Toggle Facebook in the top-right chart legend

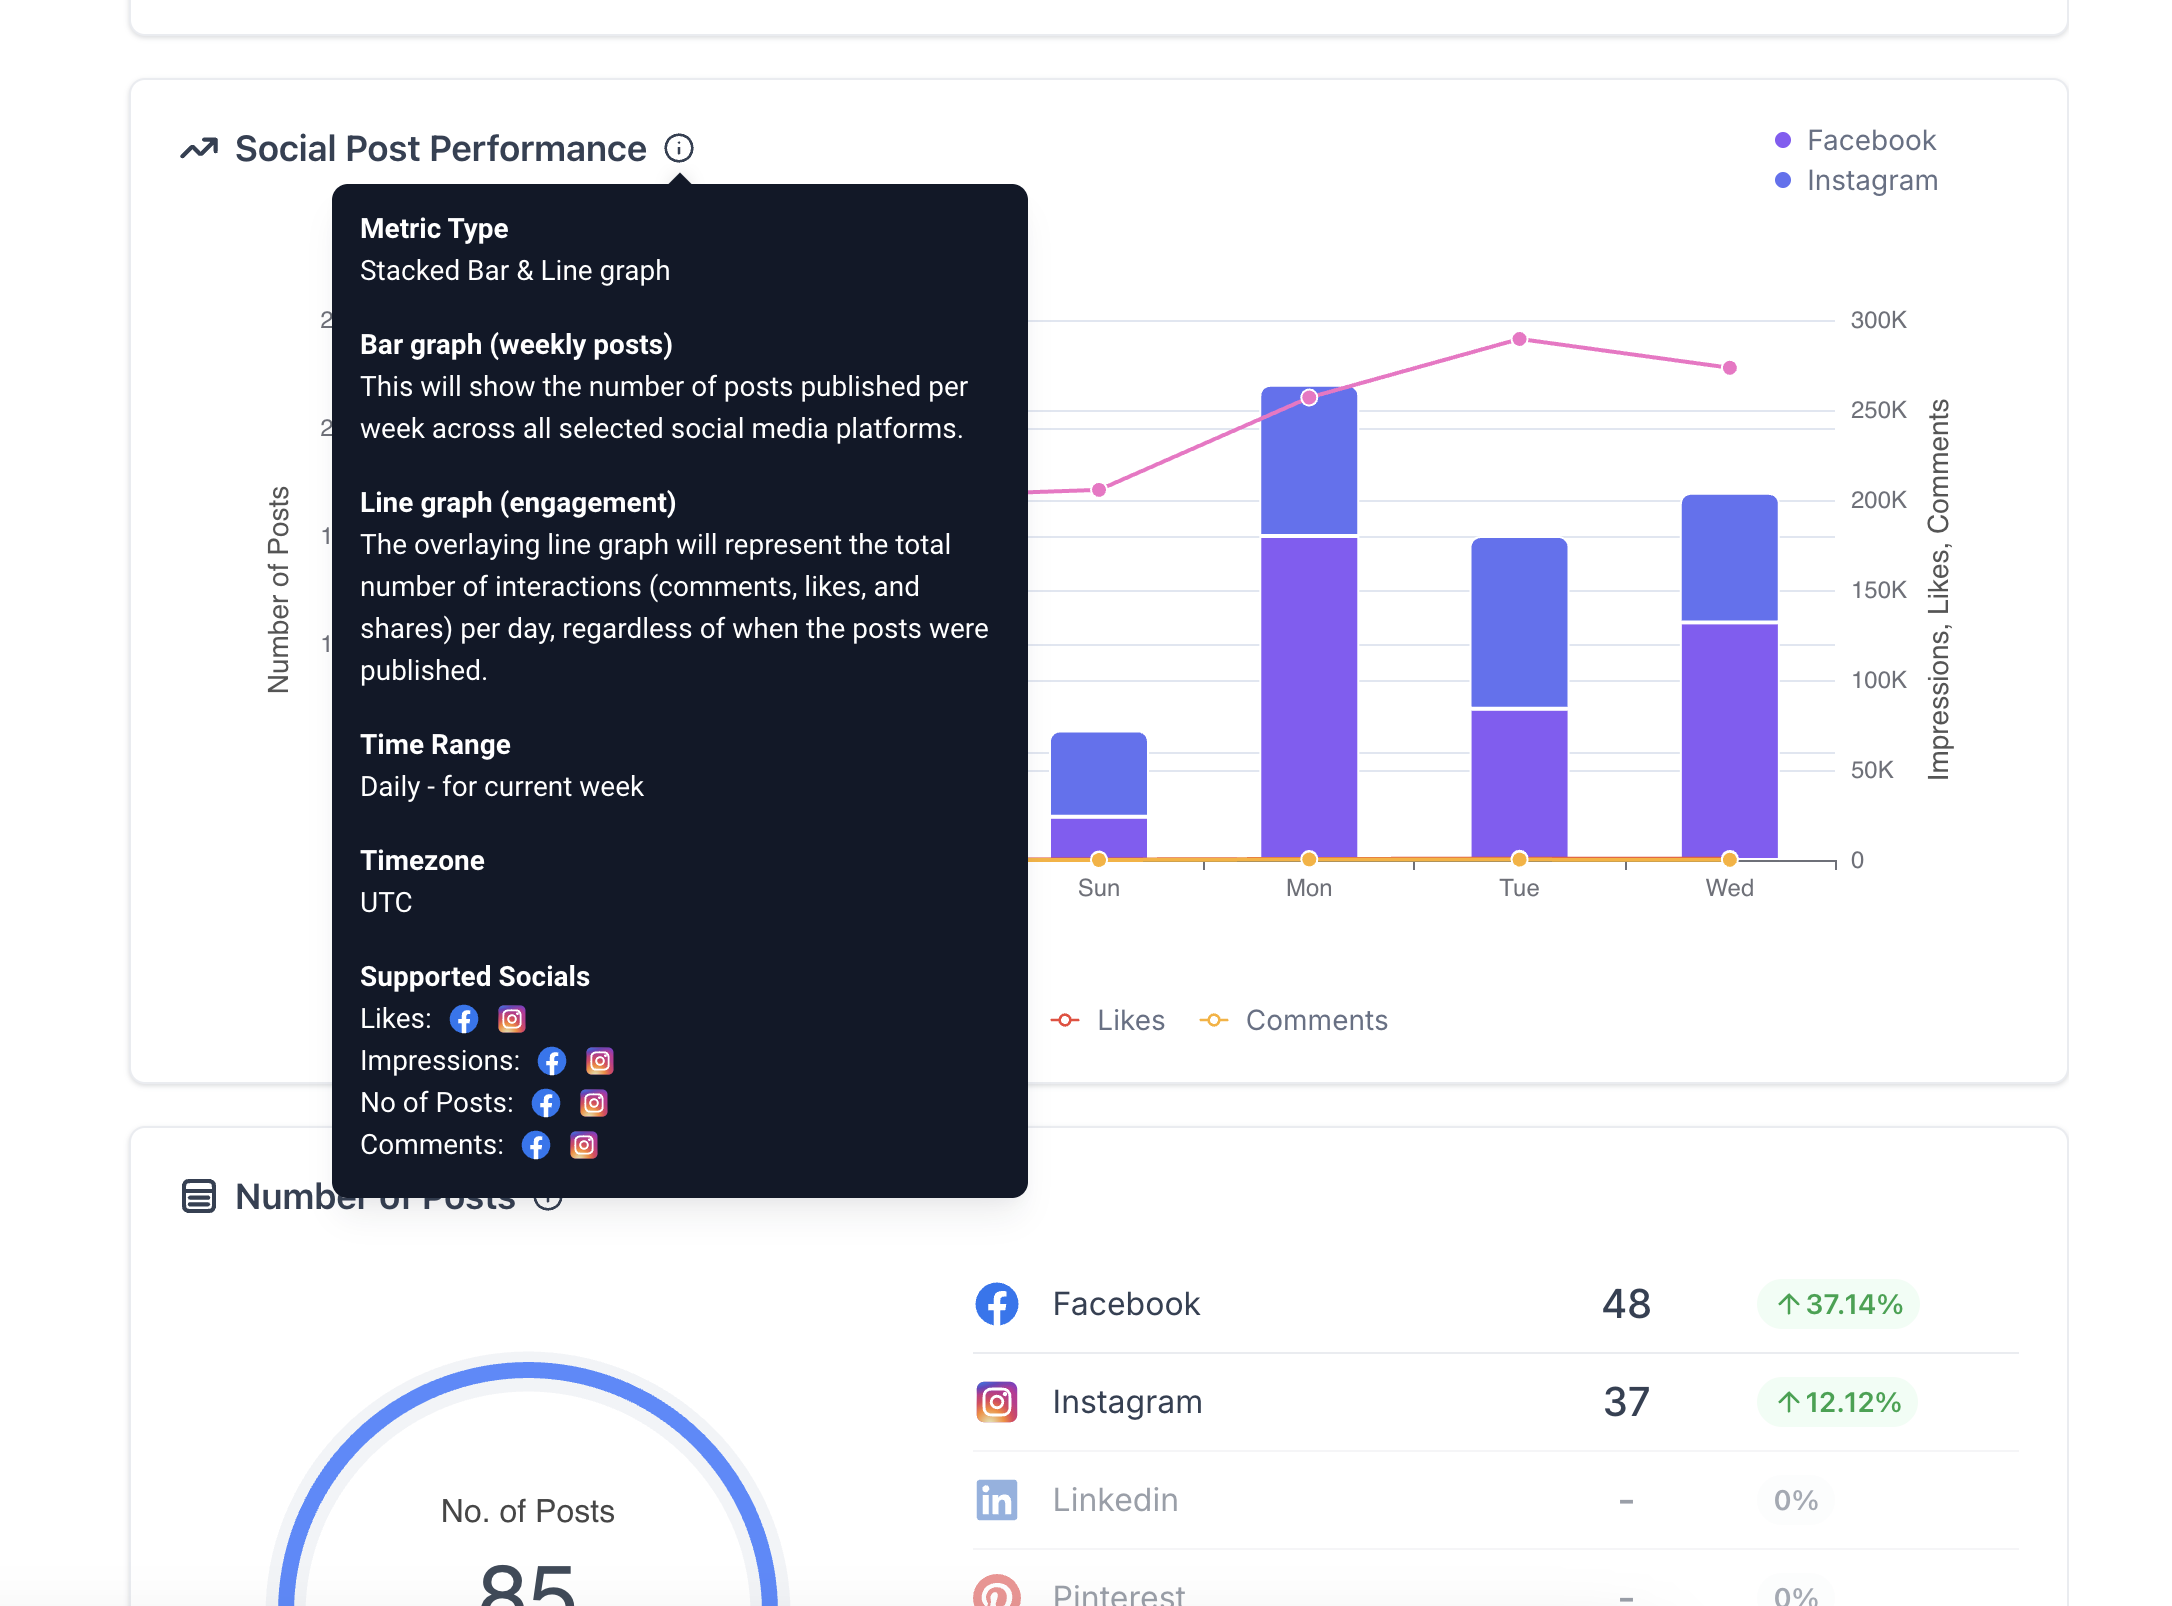[1870, 139]
